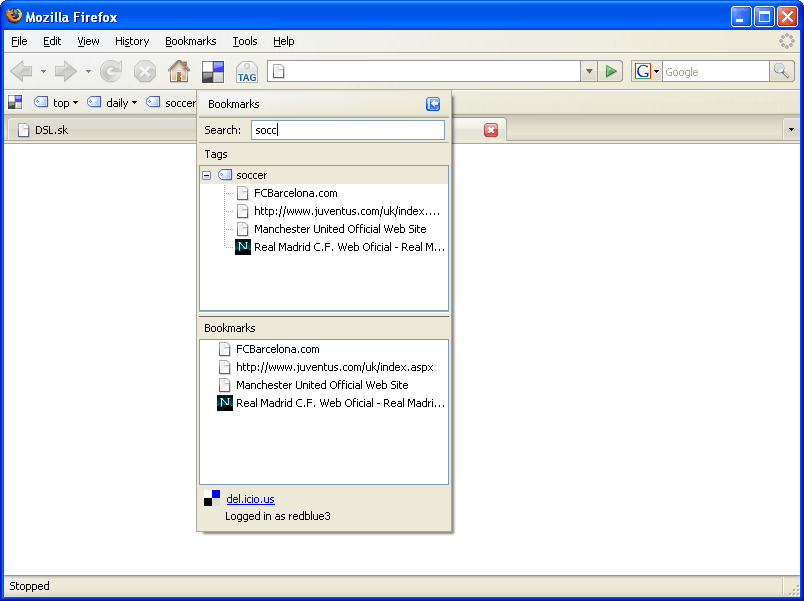Expand the top tag toolbar folder
The height and width of the screenshot is (601, 804).
(x=56, y=103)
